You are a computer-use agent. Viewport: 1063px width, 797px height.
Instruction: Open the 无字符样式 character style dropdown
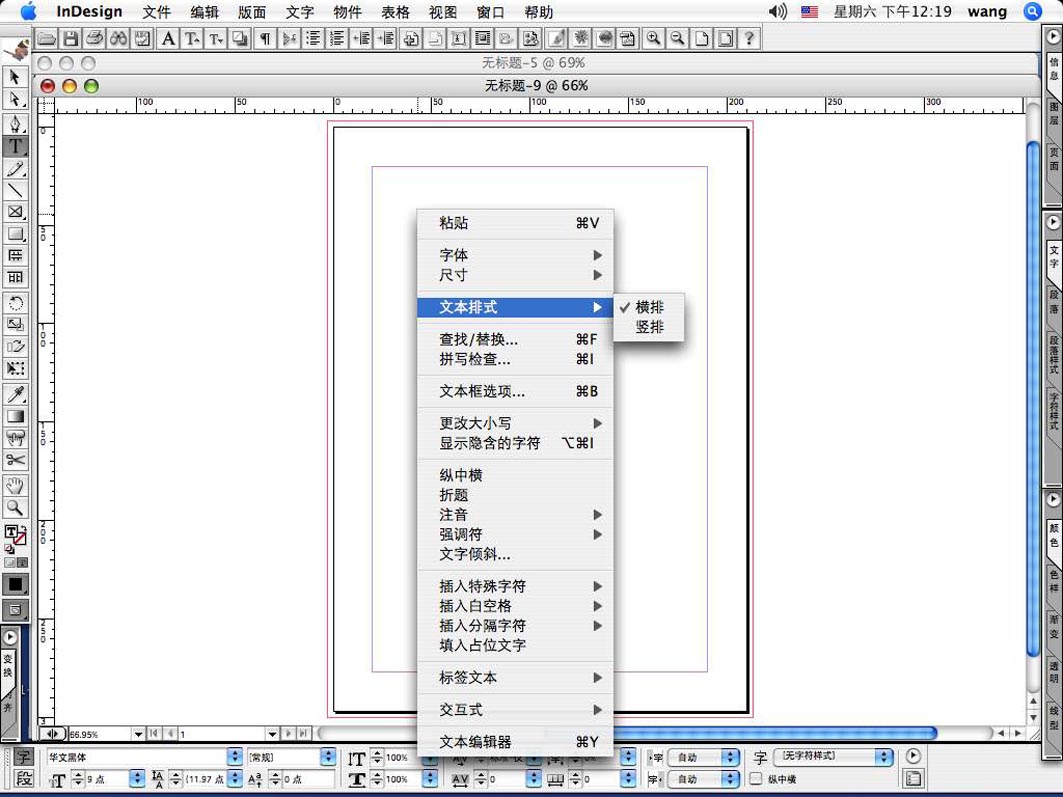883,757
